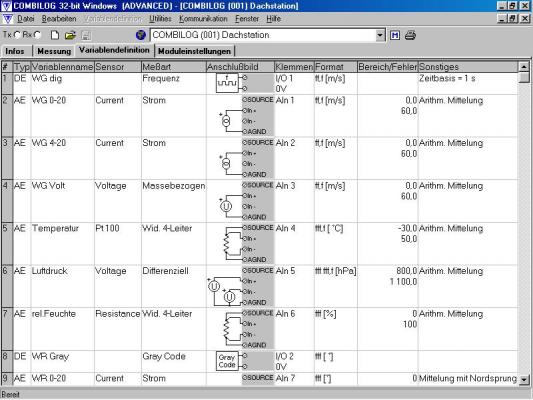
Task: Toggle the Tx indicator radio button
Action: pos(17,35)
